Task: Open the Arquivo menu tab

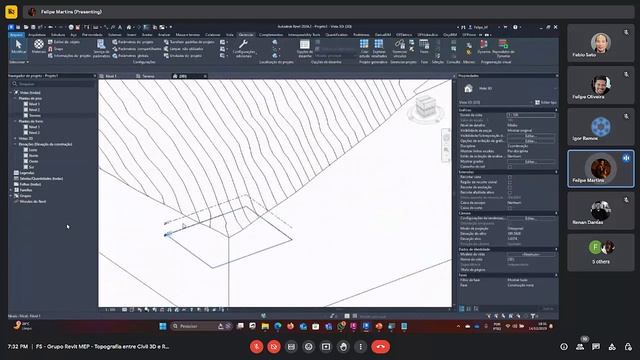Action: tap(16, 35)
